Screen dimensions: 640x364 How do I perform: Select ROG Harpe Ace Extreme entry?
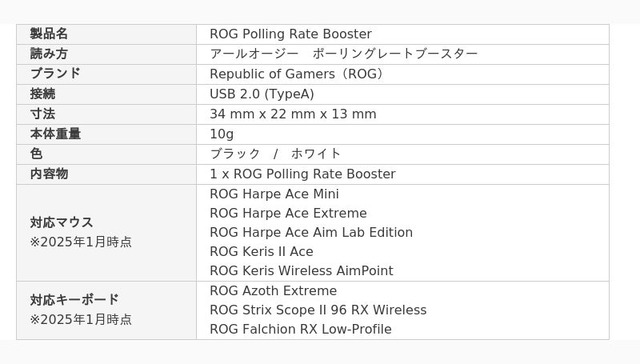[288, 213]
